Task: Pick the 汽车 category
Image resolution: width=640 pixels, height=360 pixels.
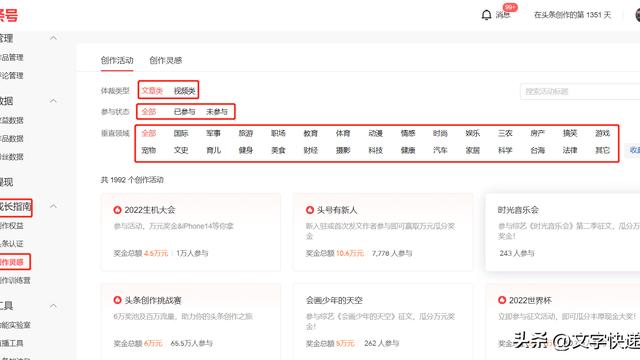Action: click(x=440, y=150)
